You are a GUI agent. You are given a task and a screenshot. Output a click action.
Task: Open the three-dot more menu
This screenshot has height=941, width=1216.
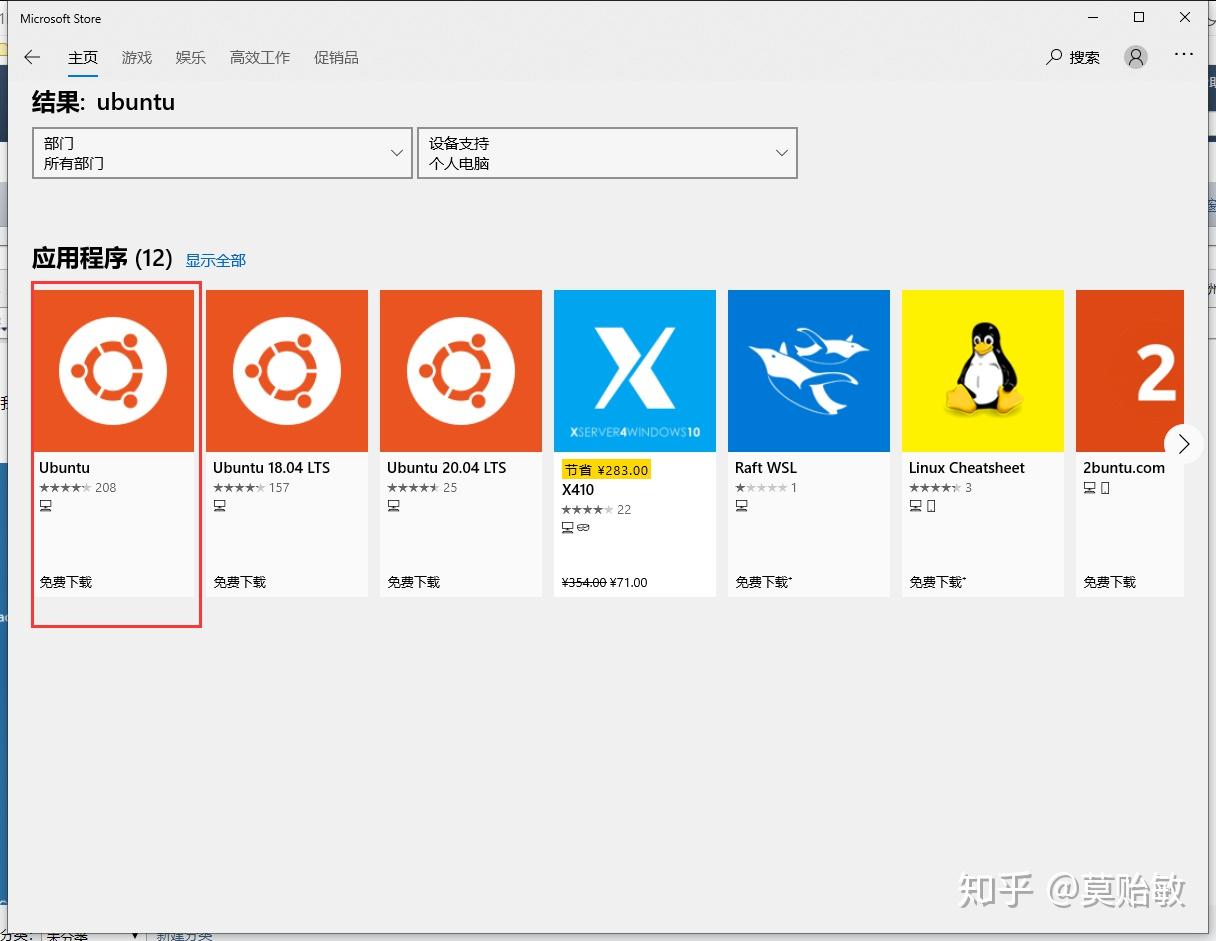tap(1184, 55)
